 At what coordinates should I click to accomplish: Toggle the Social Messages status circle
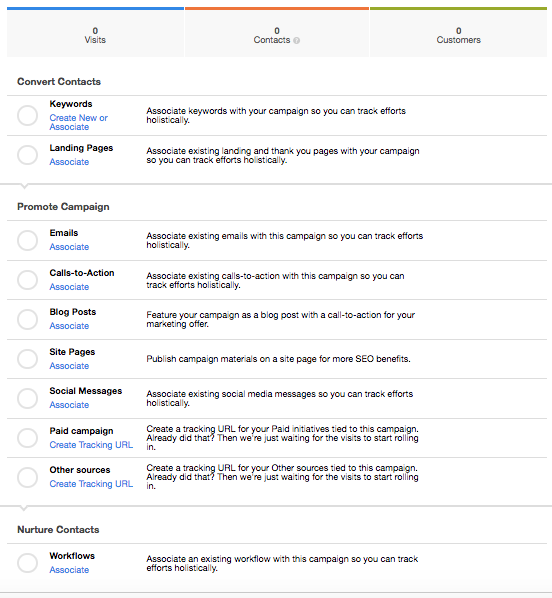click(x=27, y=398)
